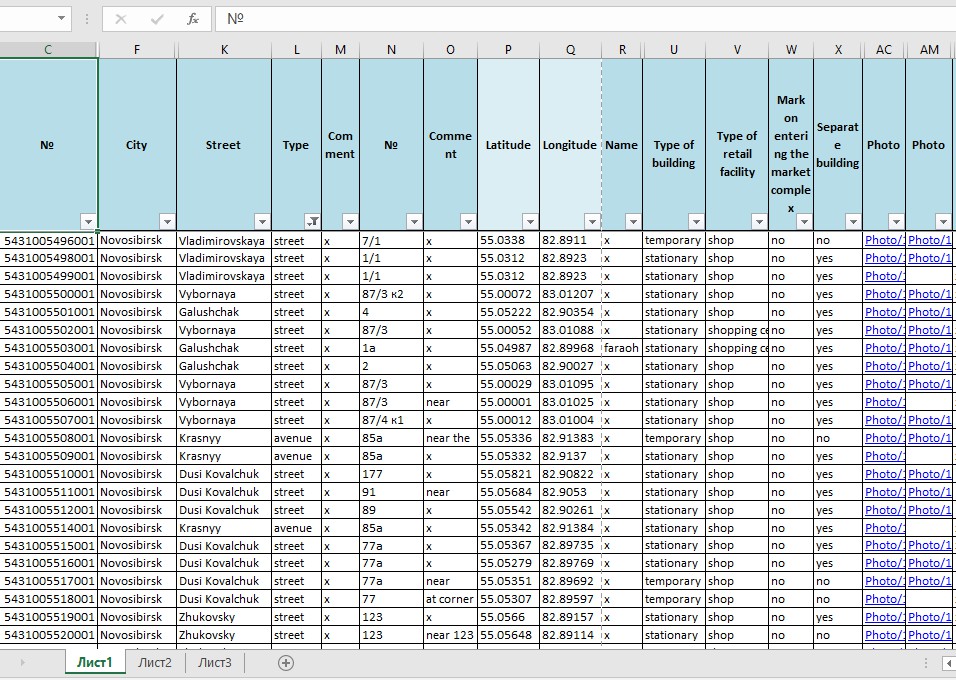Select 'avenue' in row 5431005514001
This screenshot has width=956, height=680.
[x=296, y=528]
